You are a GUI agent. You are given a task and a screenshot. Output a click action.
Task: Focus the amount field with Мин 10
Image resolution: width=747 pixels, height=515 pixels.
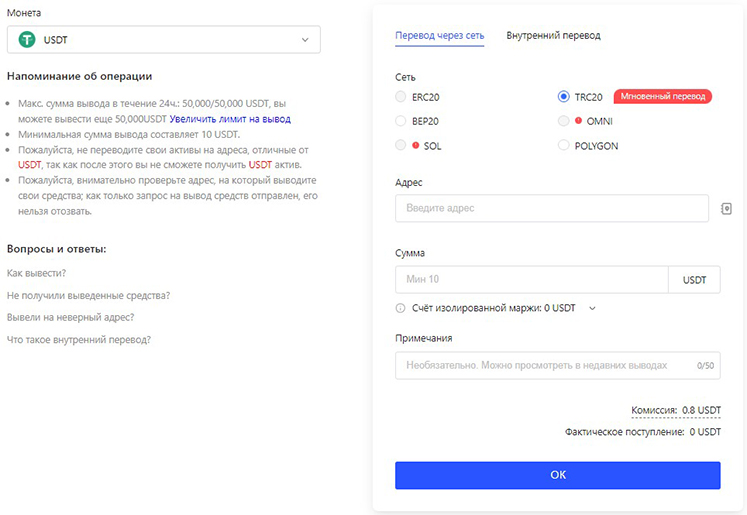[531, 280]
